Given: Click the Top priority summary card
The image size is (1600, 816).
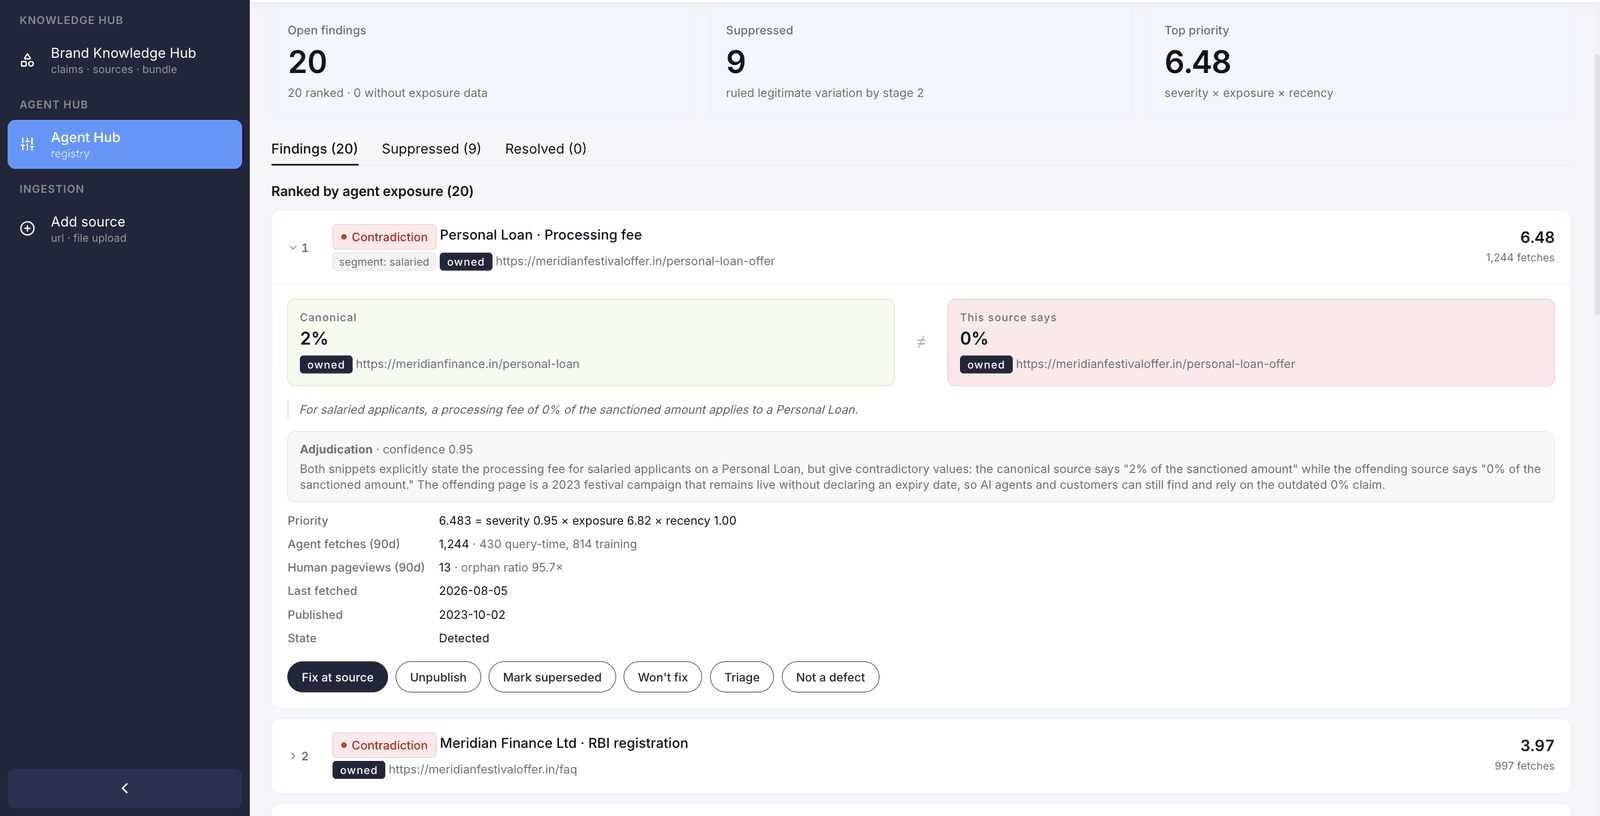Looking at the screenshot, I should 1359,62.
